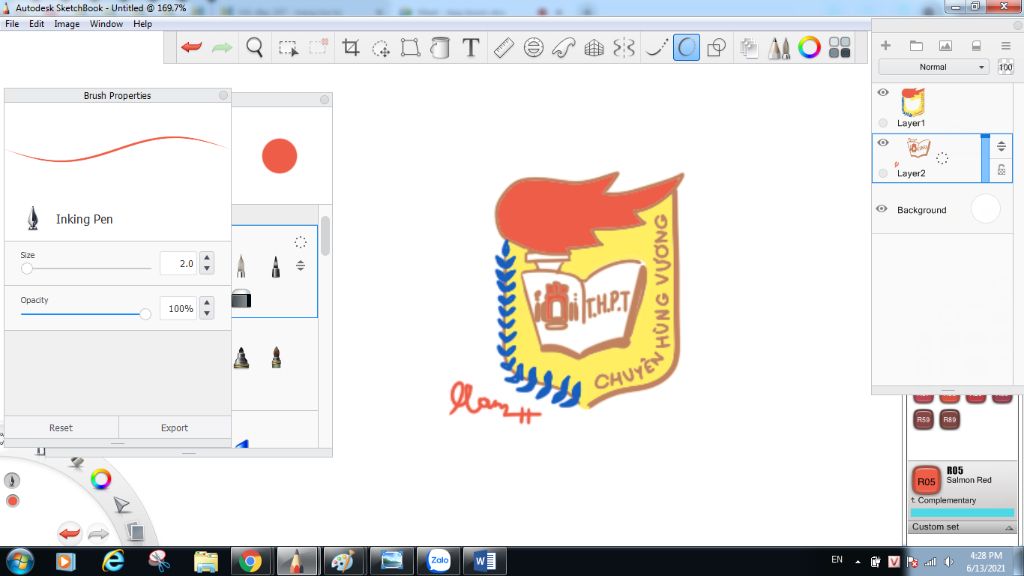The image size is (1024, 576).
Task: Decrease Opacity with down arrow
Action: pyautogui.click(x=207, y=313)
